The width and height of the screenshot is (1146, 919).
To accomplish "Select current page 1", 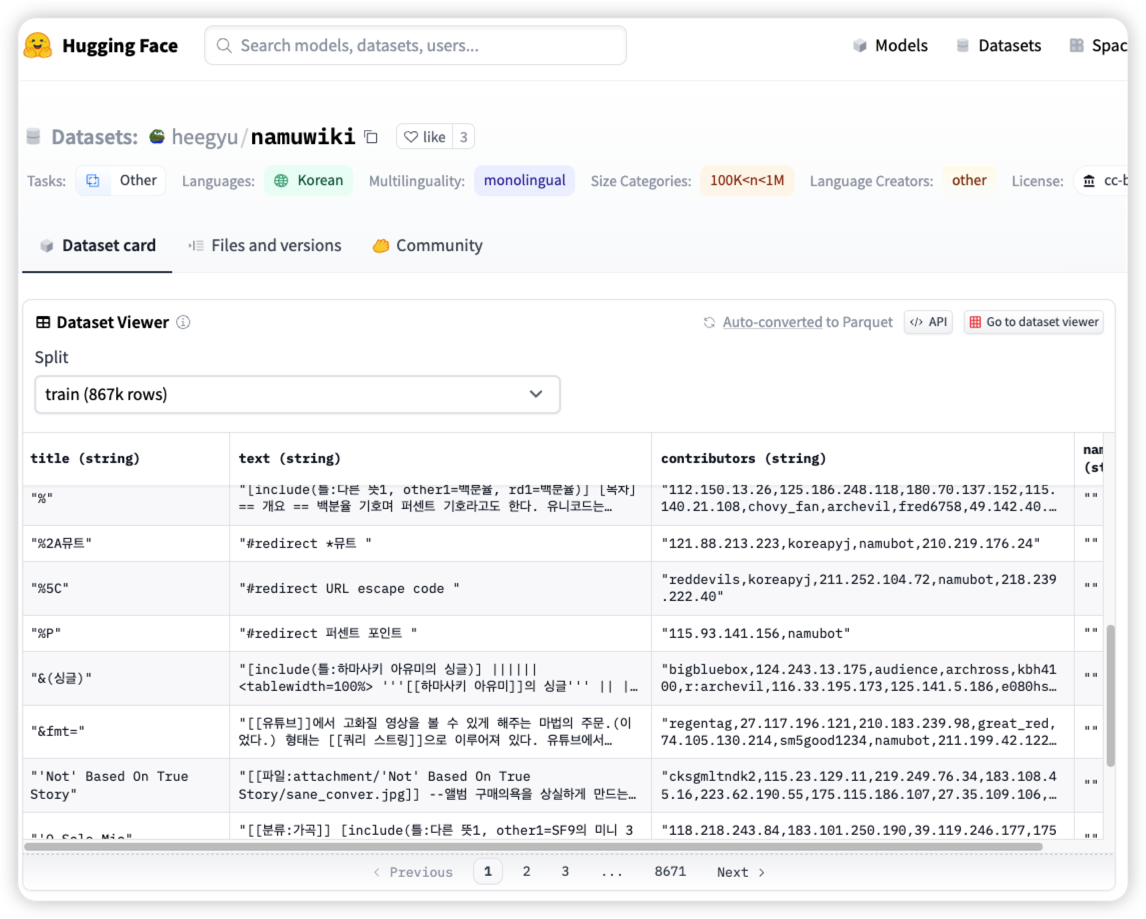I will click(x=487, y=871).
